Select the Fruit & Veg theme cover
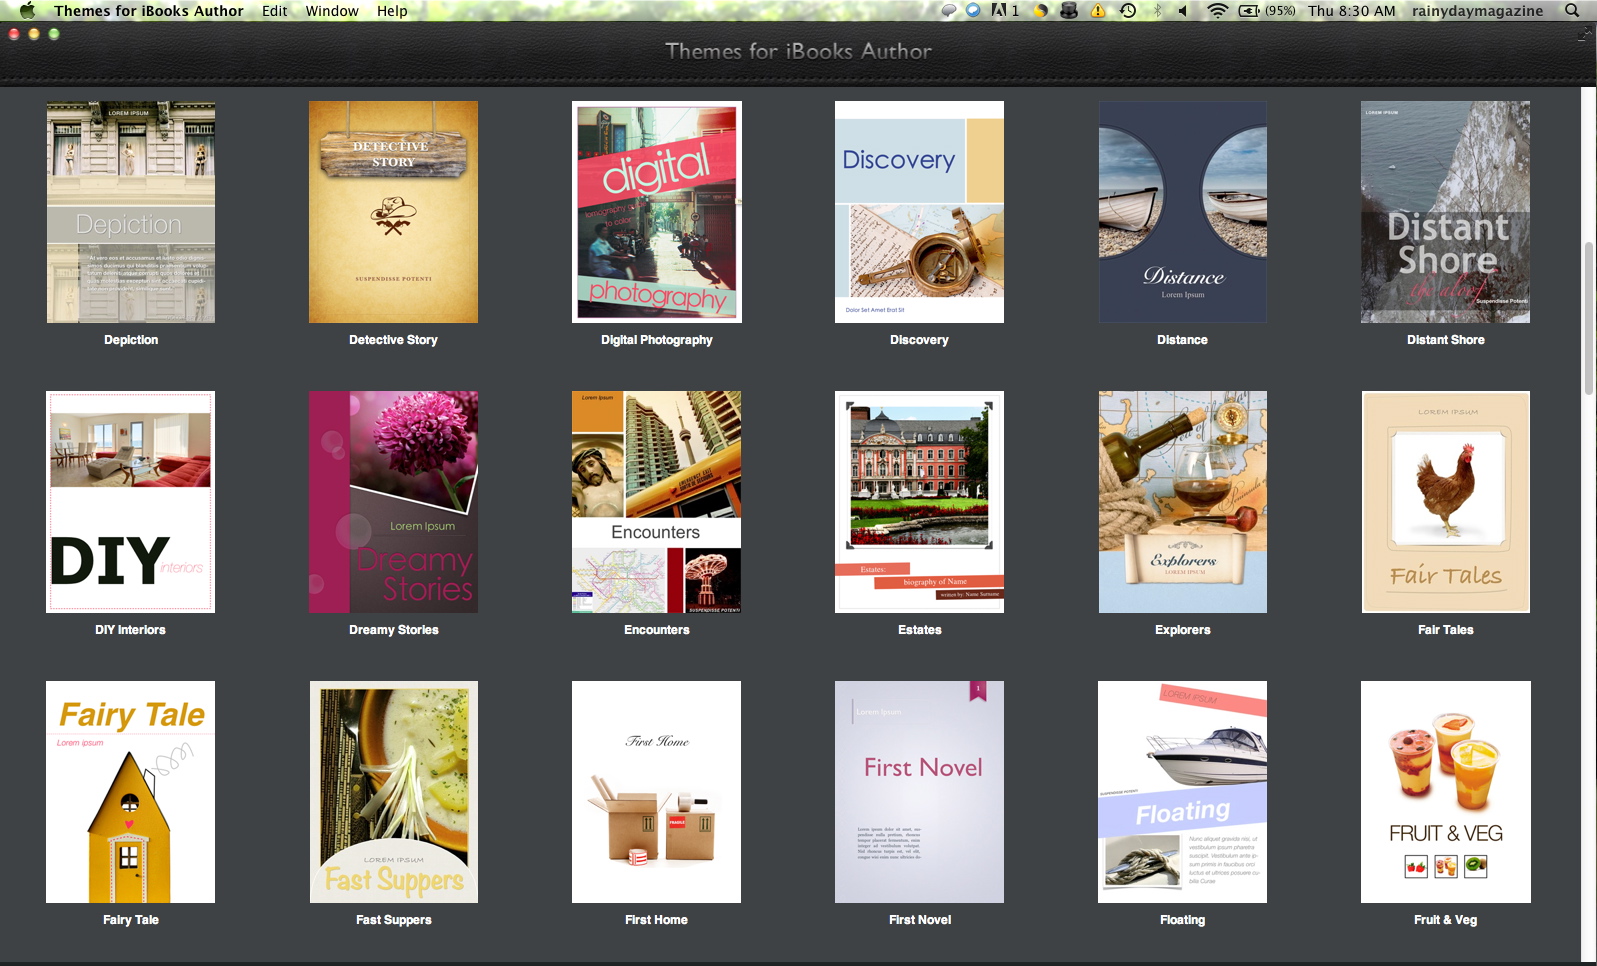Image resolution: width=1597 pixels, height=966 pixels. click(1446, 792)
